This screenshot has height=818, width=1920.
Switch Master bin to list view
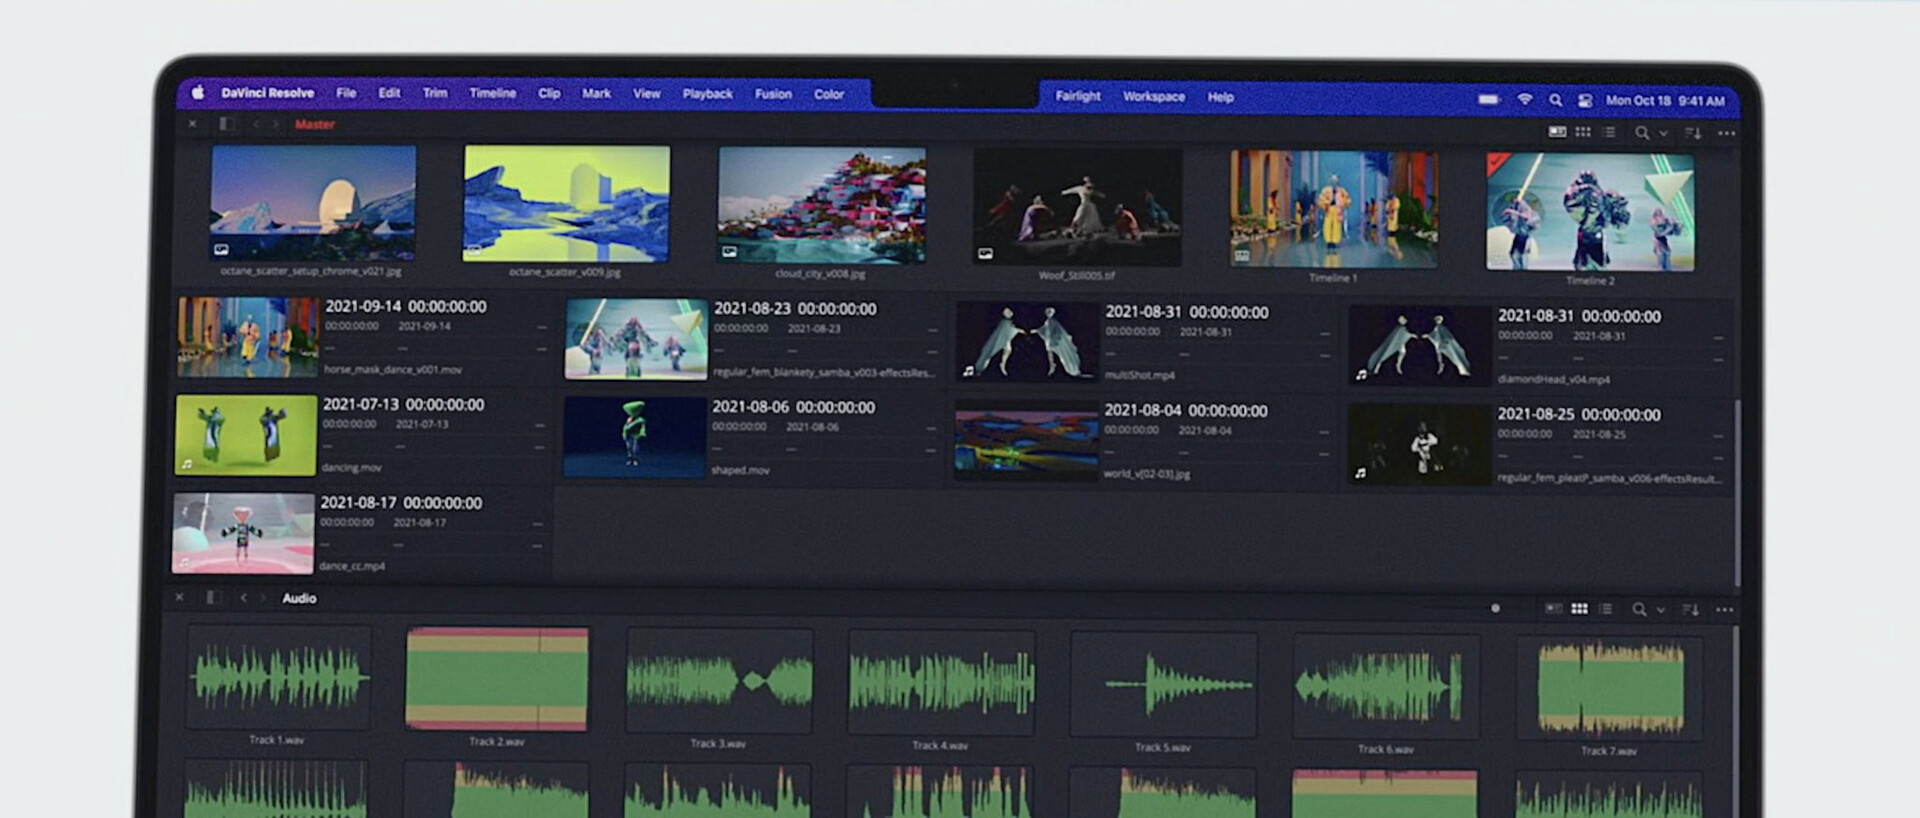(1608, 132)
